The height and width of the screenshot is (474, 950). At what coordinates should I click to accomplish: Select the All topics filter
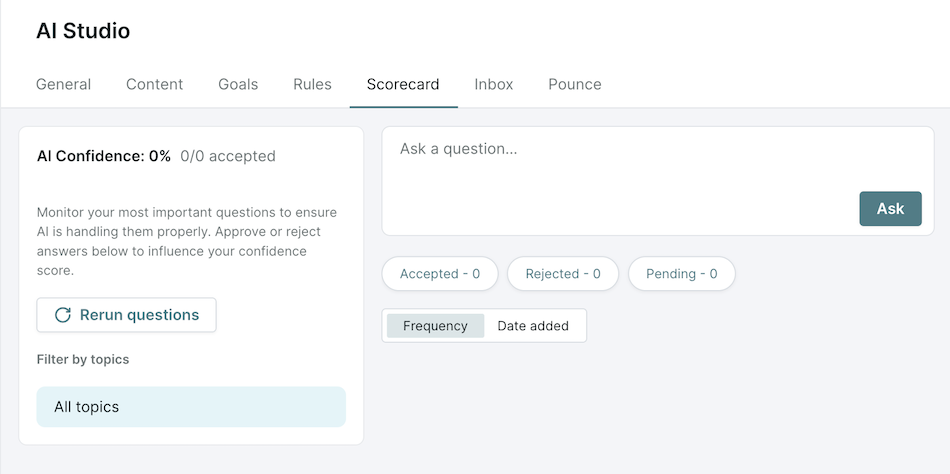[191, 407]
